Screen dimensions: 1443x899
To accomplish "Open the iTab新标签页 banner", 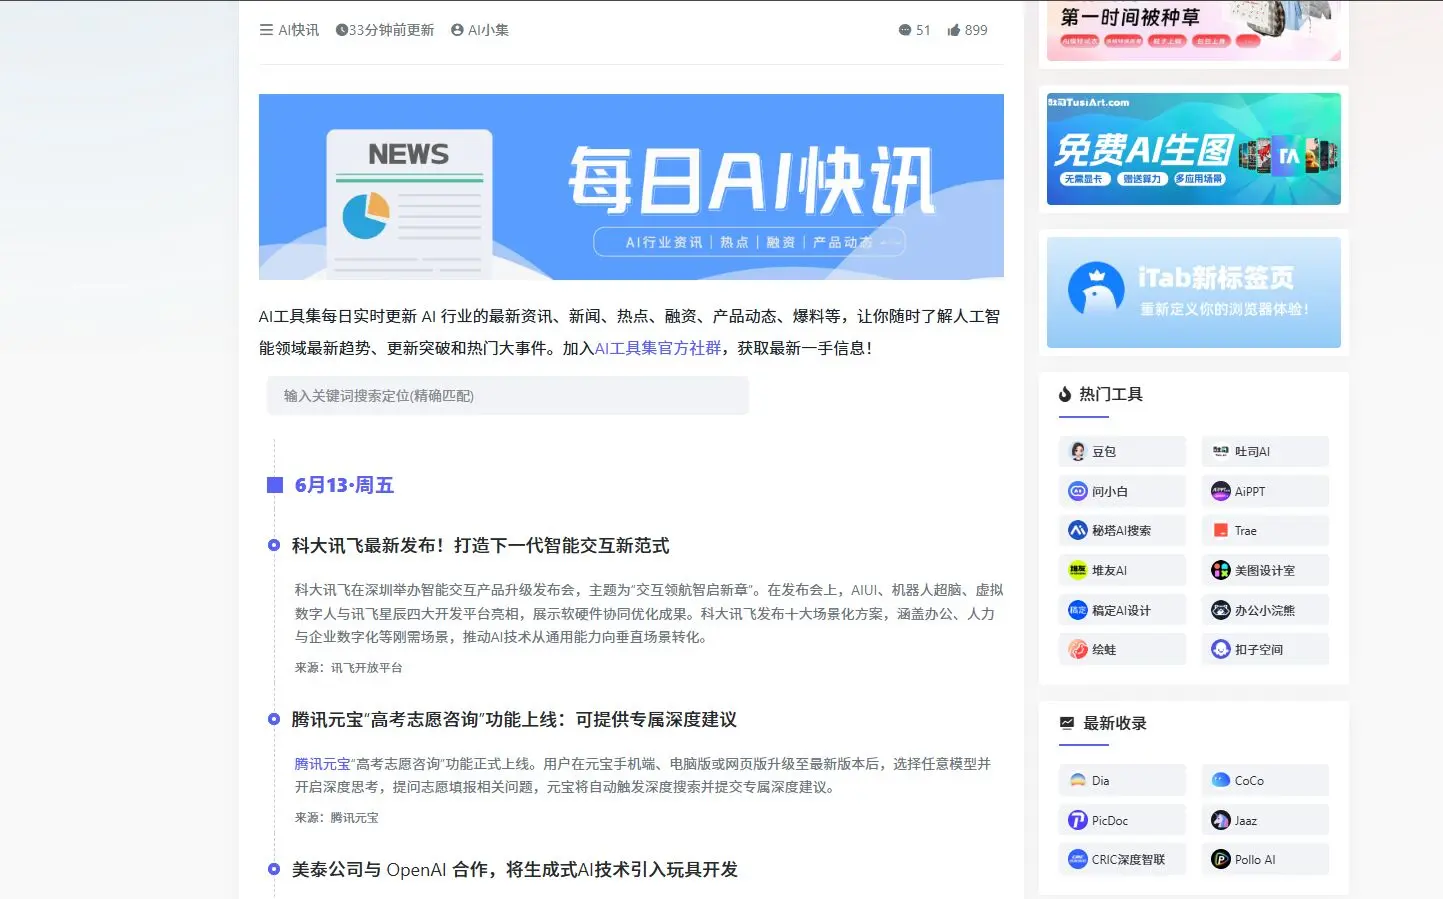I will click(x=1193, y=292).
